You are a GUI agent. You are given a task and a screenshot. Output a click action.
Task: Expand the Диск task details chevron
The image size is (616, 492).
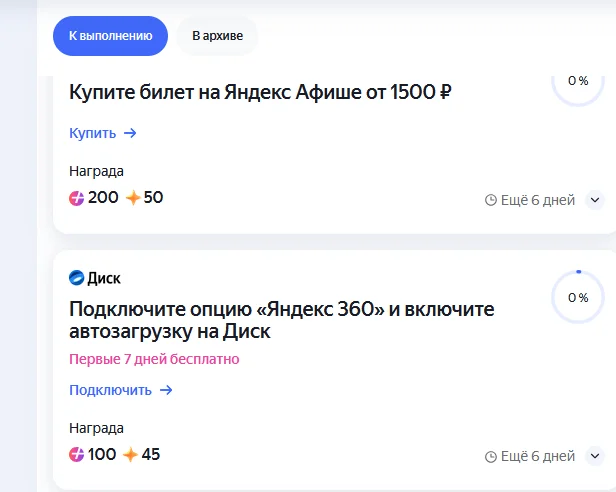595,456
